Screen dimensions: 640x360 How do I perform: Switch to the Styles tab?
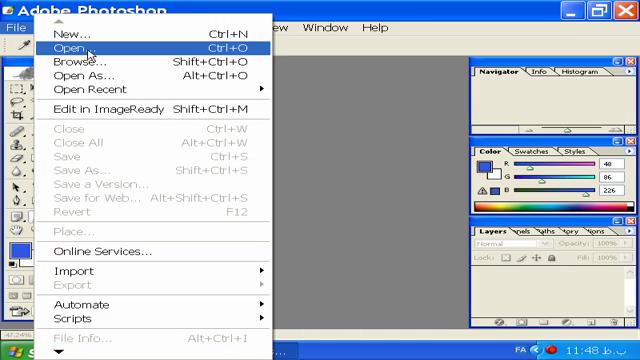click(574, 151)
